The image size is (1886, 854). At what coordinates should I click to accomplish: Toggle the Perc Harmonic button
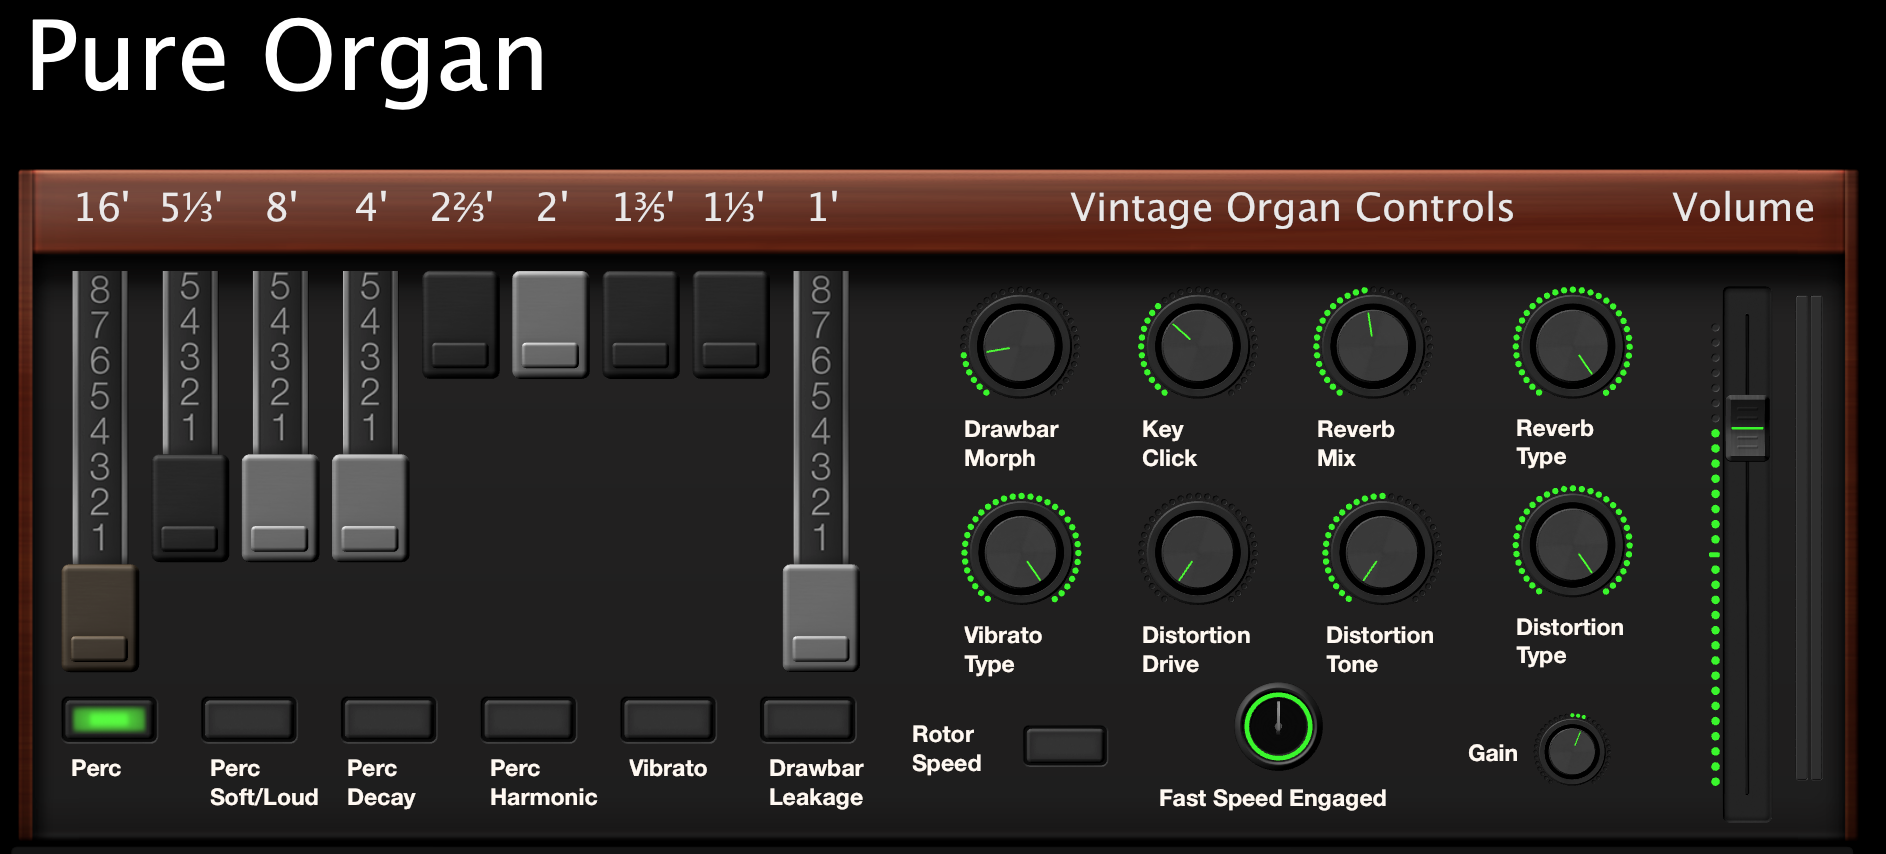pos(529,719)
